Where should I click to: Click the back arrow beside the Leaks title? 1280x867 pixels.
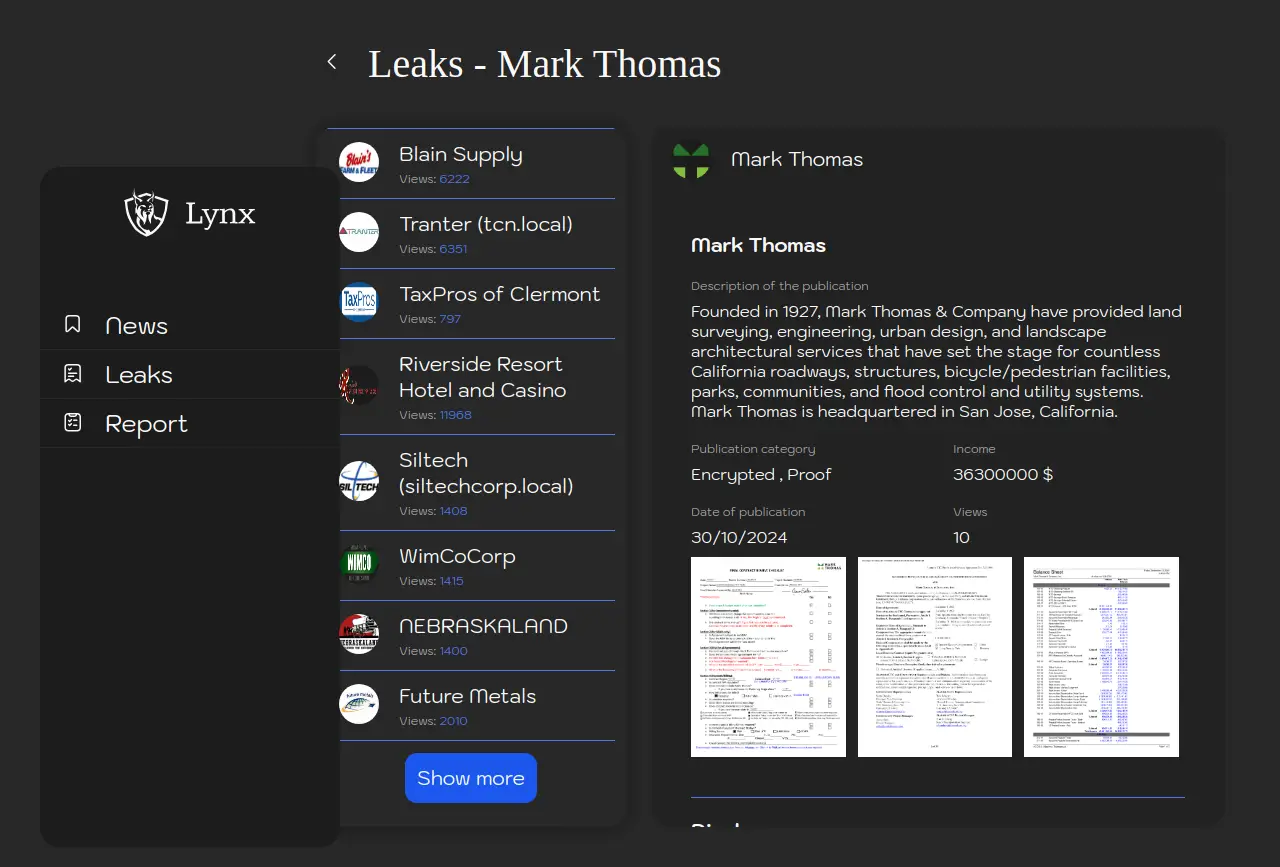click(332, 62)
